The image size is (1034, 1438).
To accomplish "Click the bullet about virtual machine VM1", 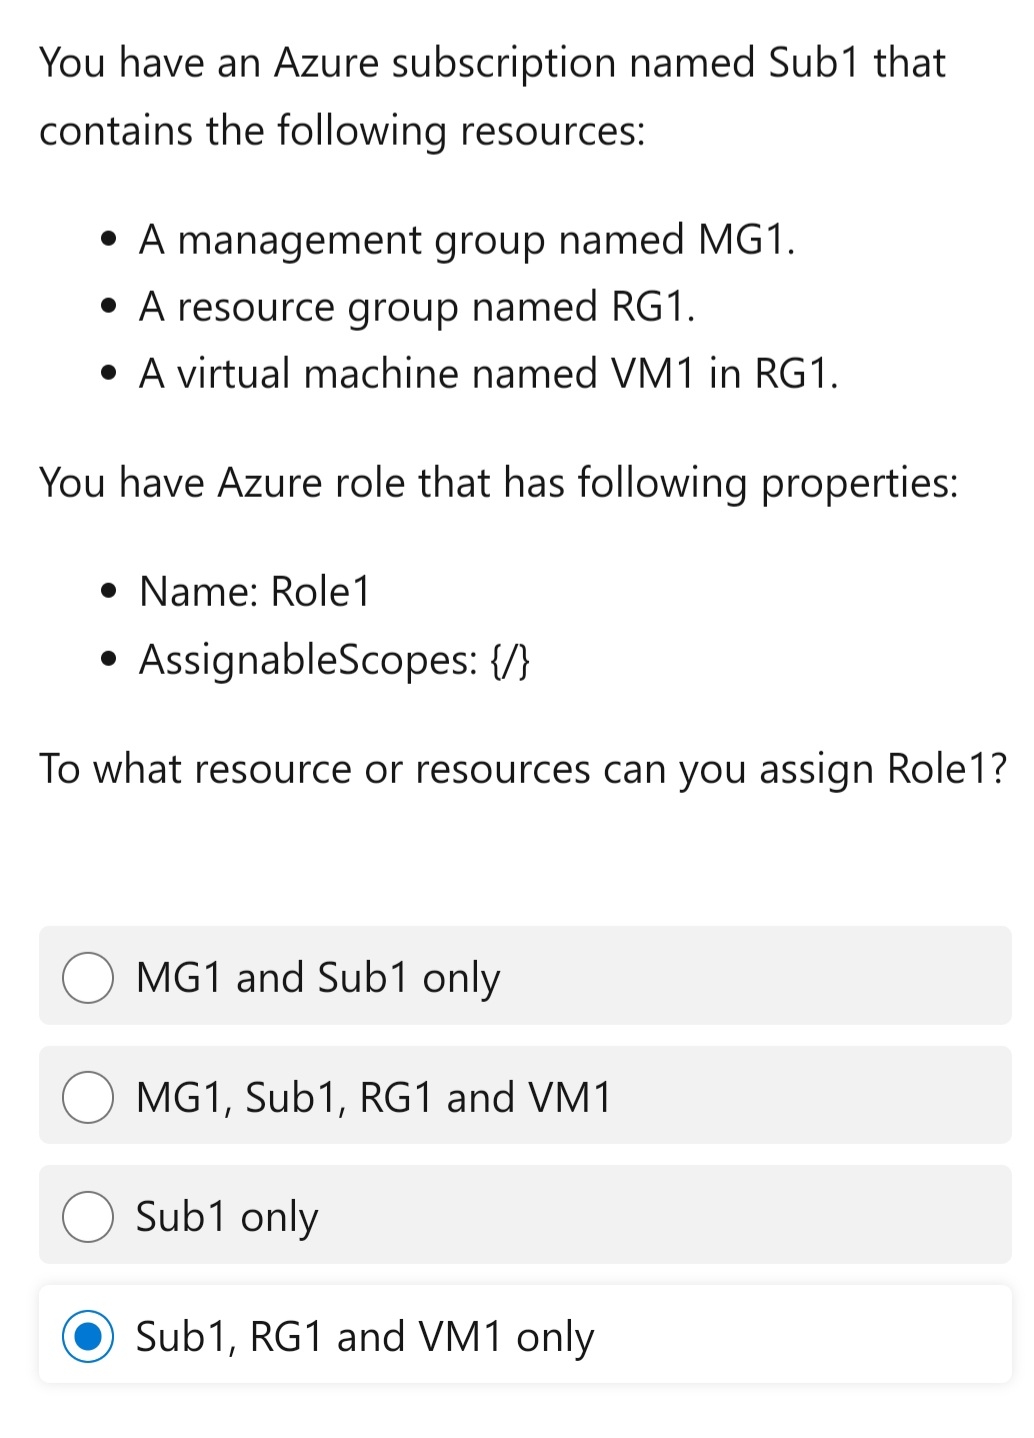I will pyautogui.click(x=490, y=373).
